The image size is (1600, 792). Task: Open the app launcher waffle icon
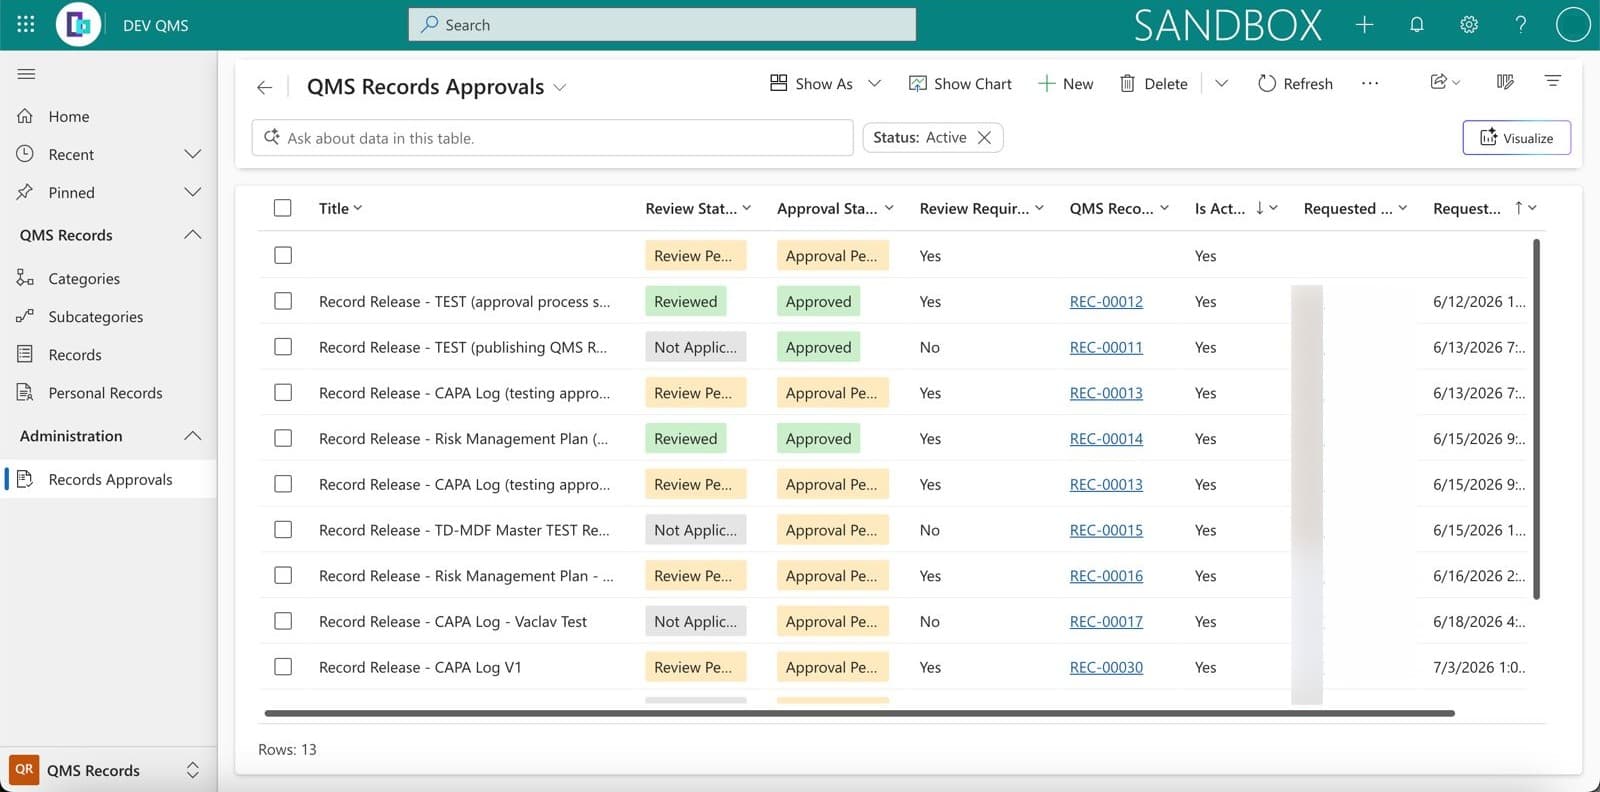click(26, 24)
